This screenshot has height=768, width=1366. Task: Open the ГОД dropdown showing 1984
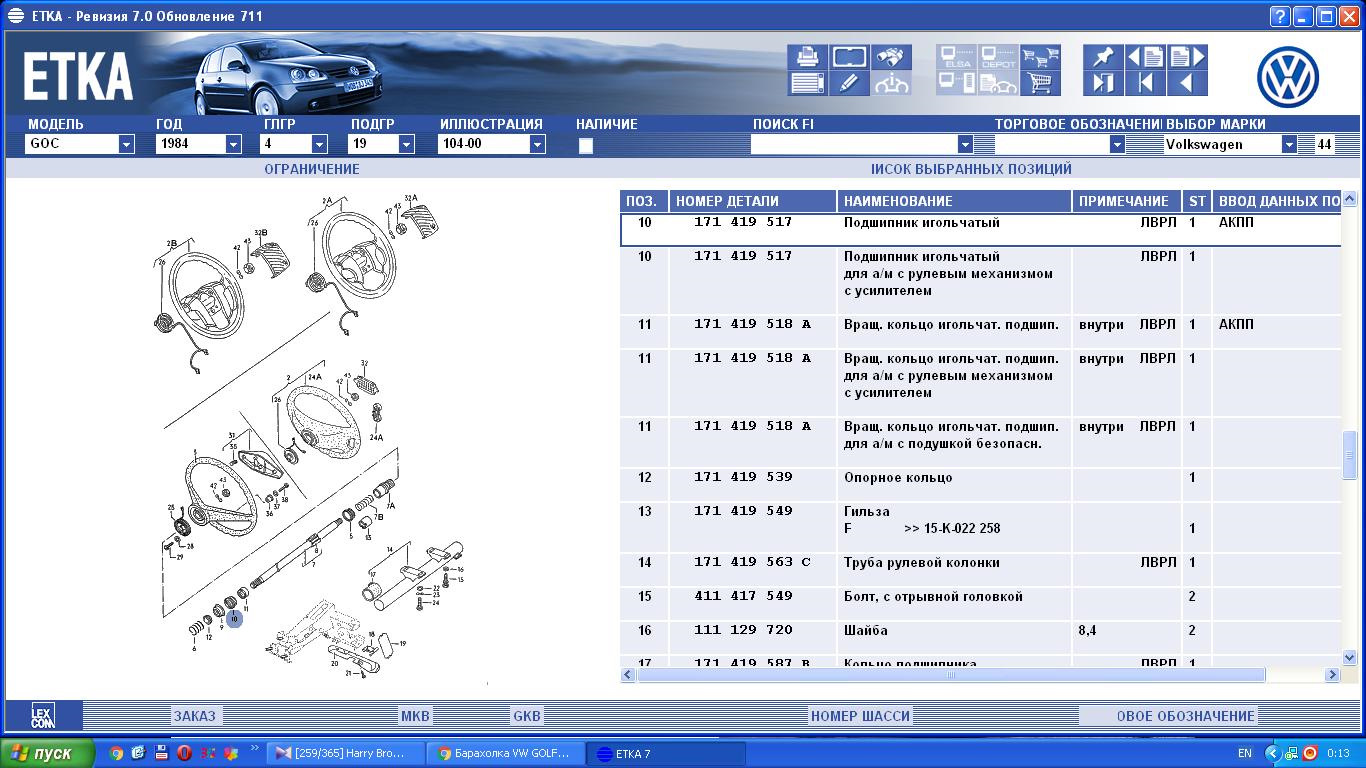pyautogui.click(x=233, y=144)
